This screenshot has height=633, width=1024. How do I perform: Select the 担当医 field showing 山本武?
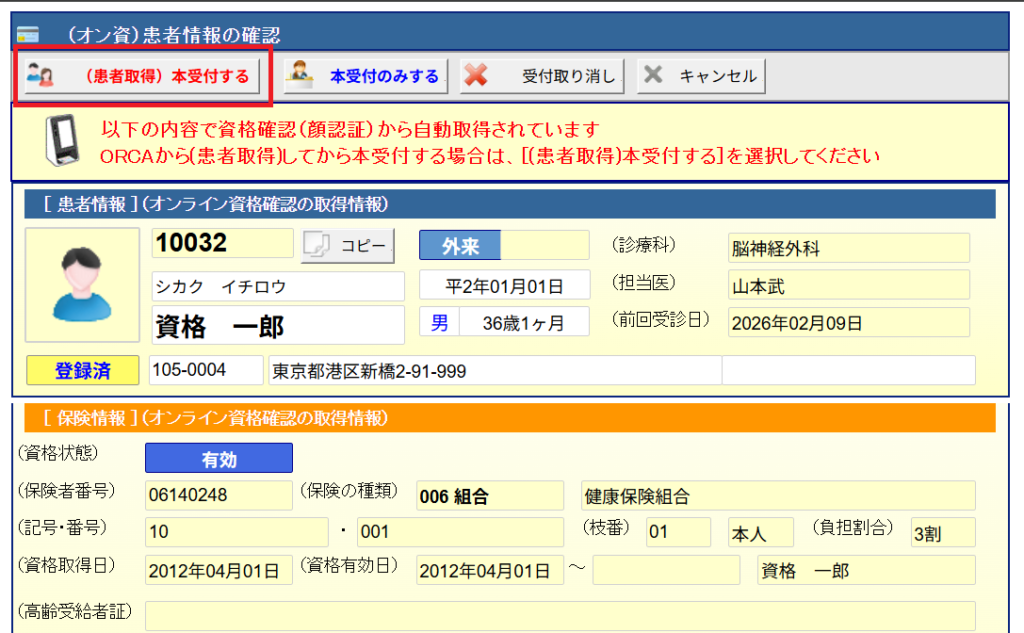(x=848, y=286)
